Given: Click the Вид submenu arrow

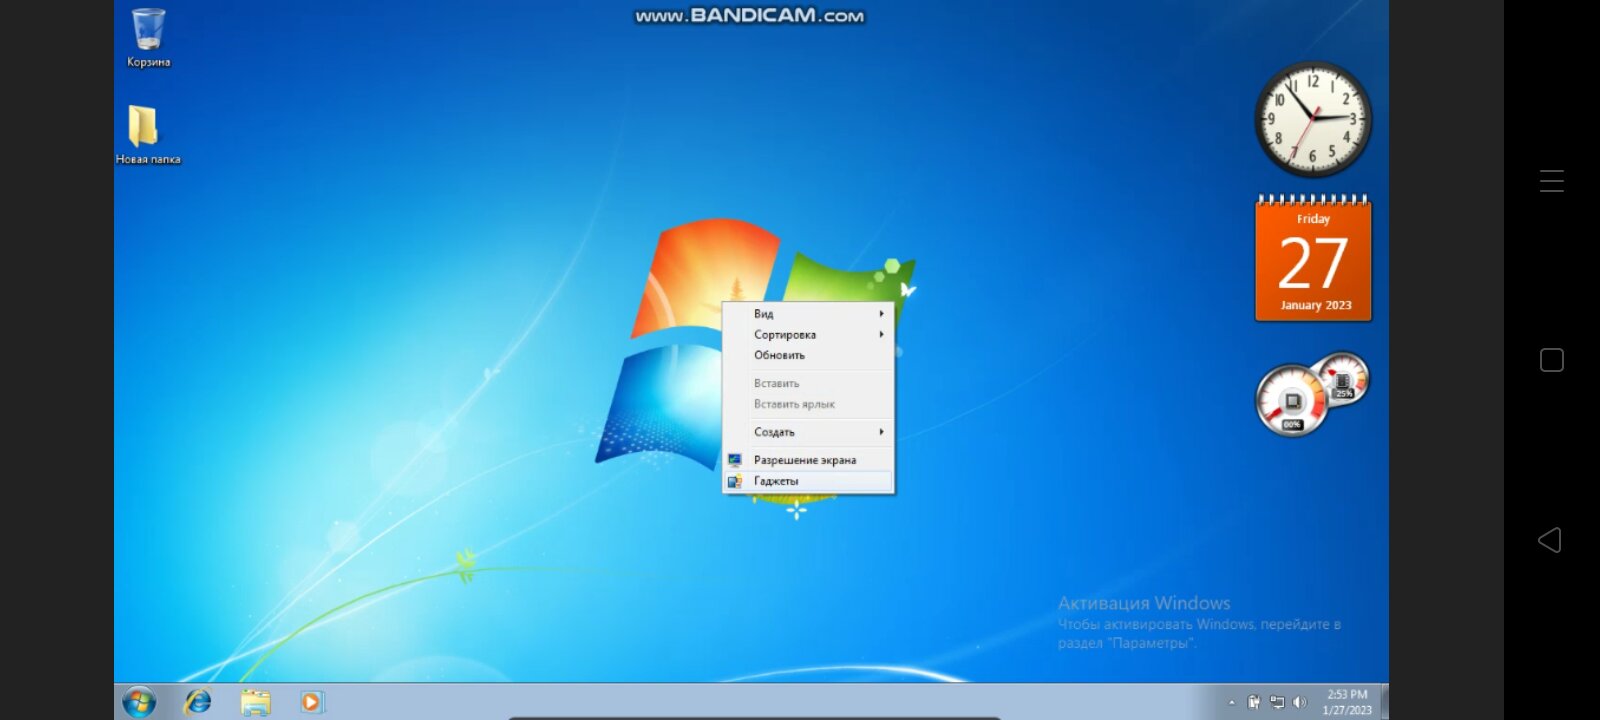Looking at the screenshot, I should 881,314.
